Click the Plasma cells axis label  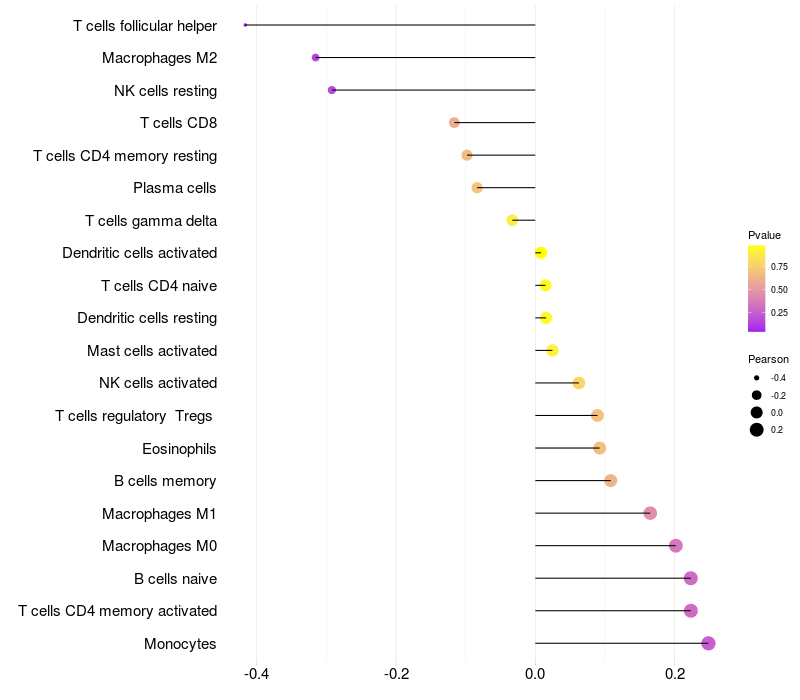(175, 188)
